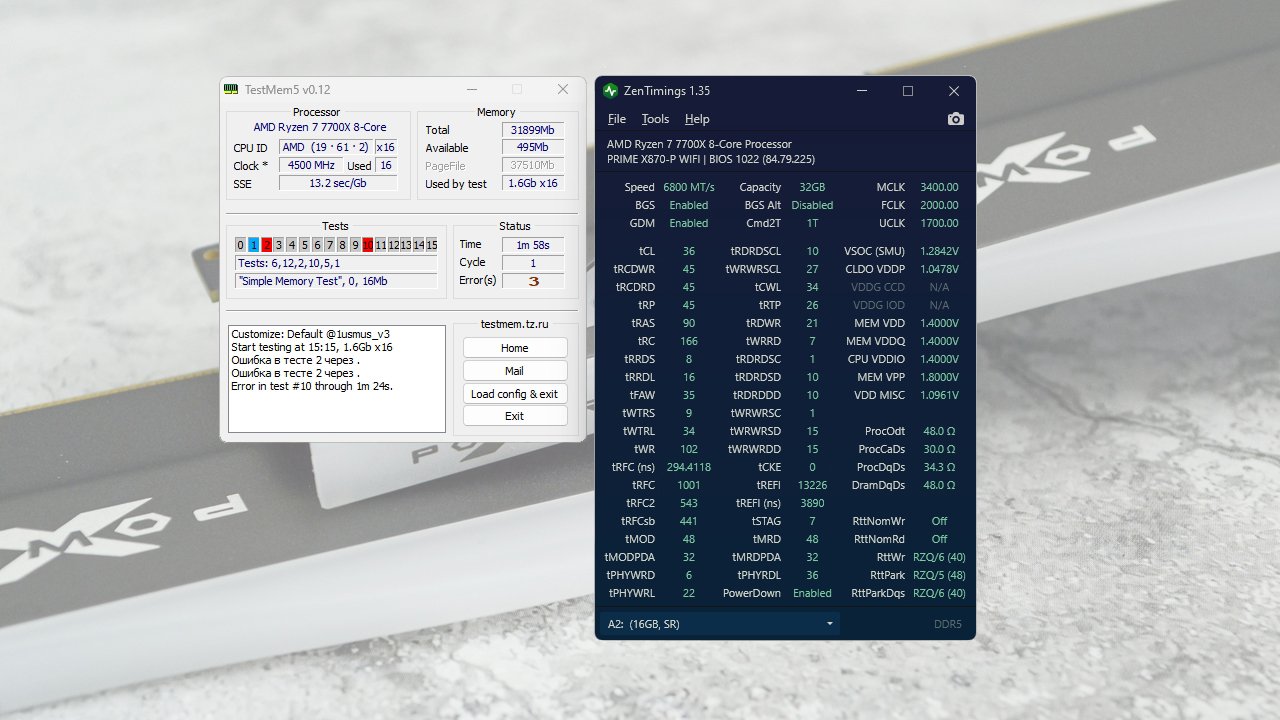Viewport: 1280px width, 720px height.
Task: Open the Tools menu in ZenTimings
Action: click(x=655, y=119)
